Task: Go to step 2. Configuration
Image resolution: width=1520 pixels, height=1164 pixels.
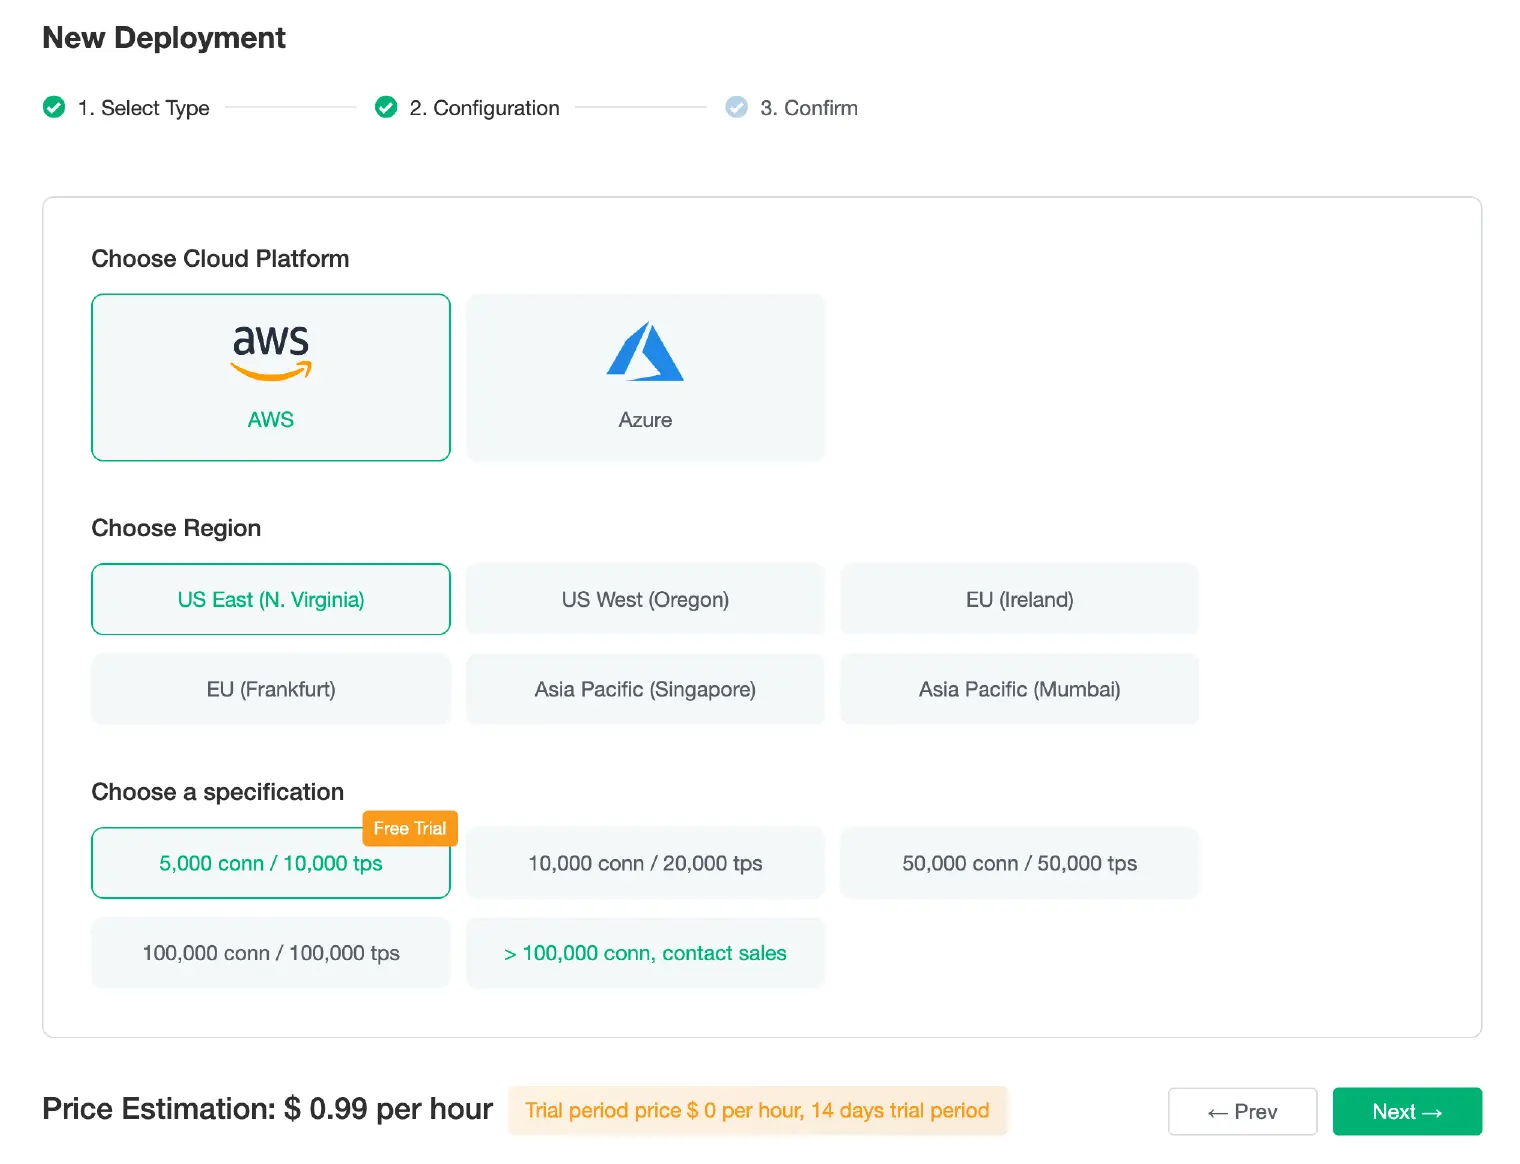Action: click(484, 108)
